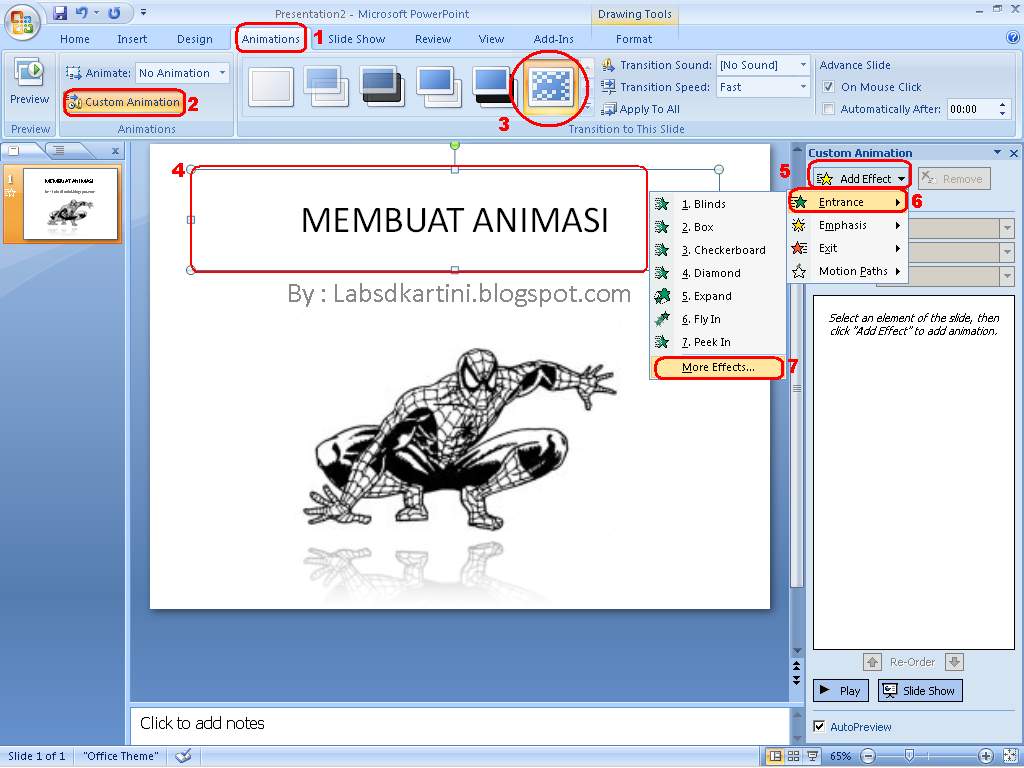Apply the third dark transition effect
The height and width of the screenshot is (768, 1024).
(383, 86)
